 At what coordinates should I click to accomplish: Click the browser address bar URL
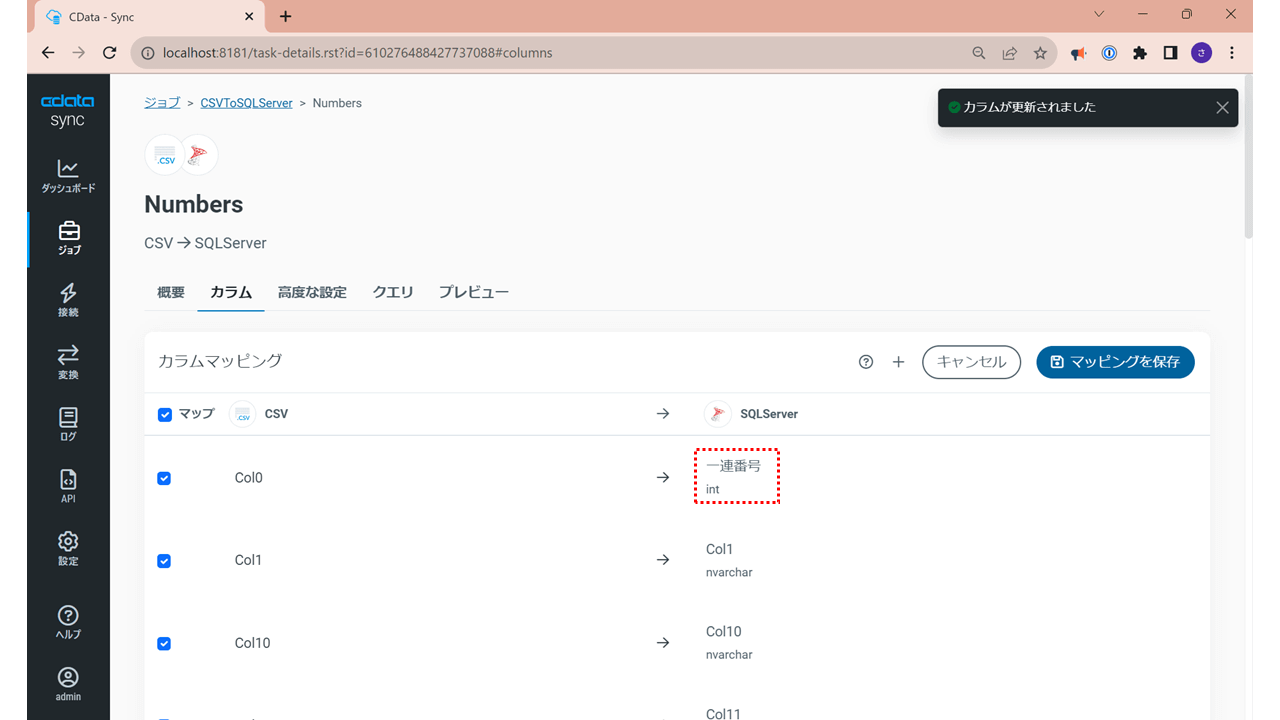tap(357, 53)
